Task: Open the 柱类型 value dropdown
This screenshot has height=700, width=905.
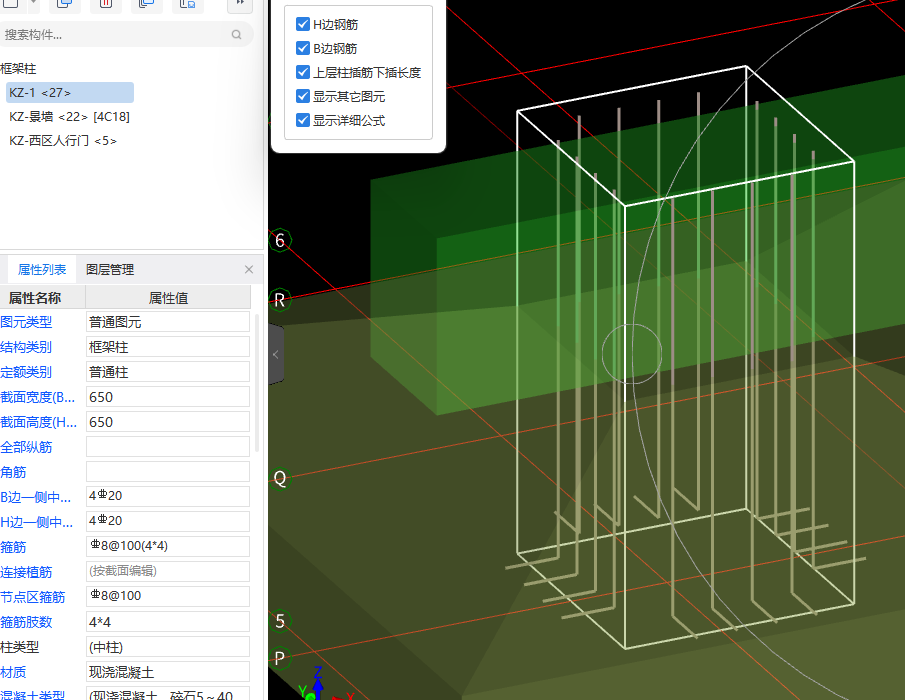Action: click(x=167, y=647)
